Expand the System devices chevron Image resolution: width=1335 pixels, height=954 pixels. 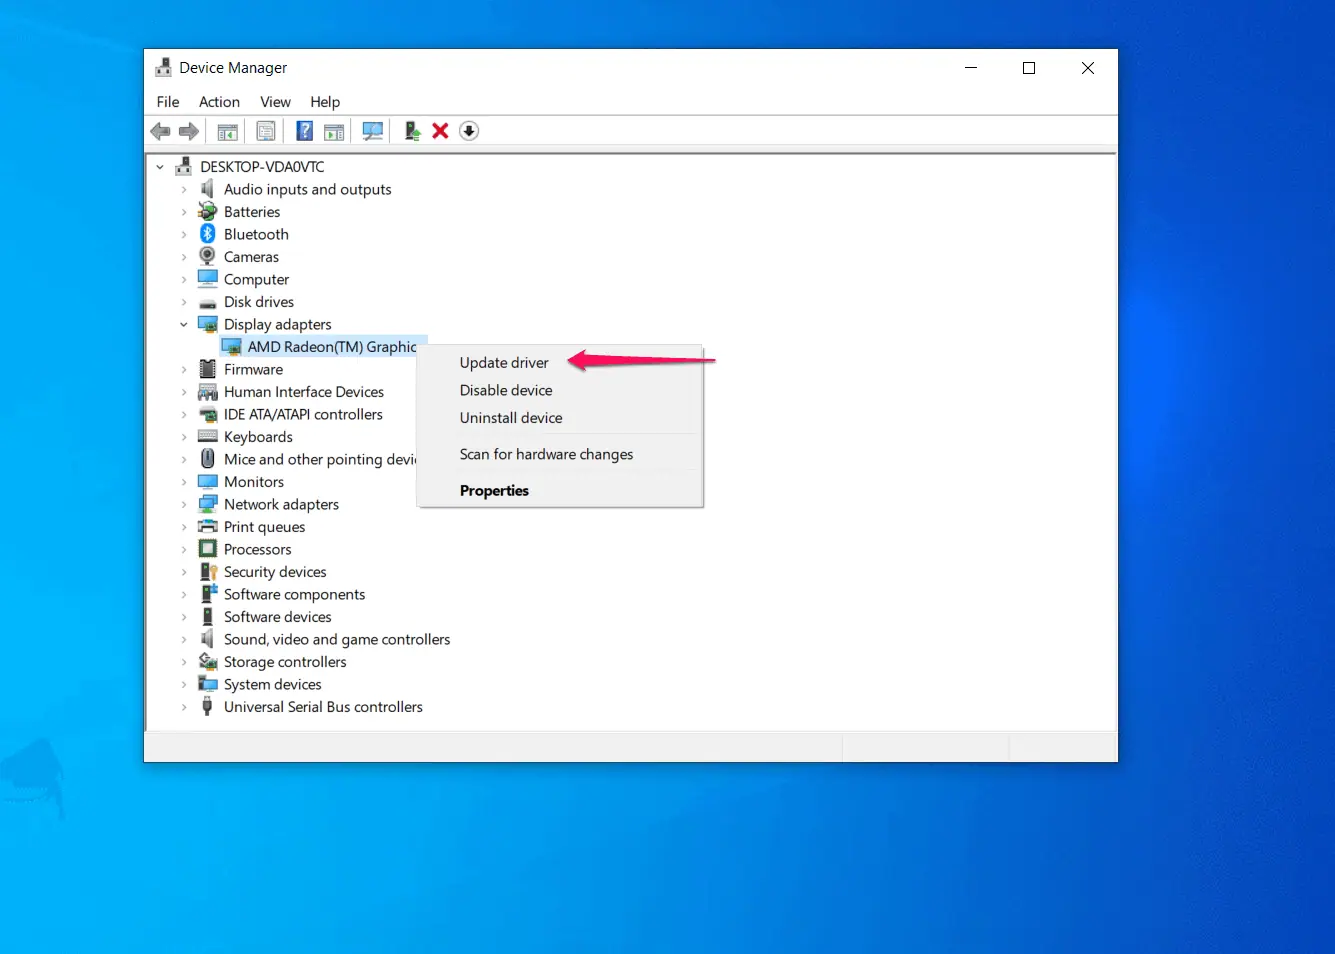184,684
